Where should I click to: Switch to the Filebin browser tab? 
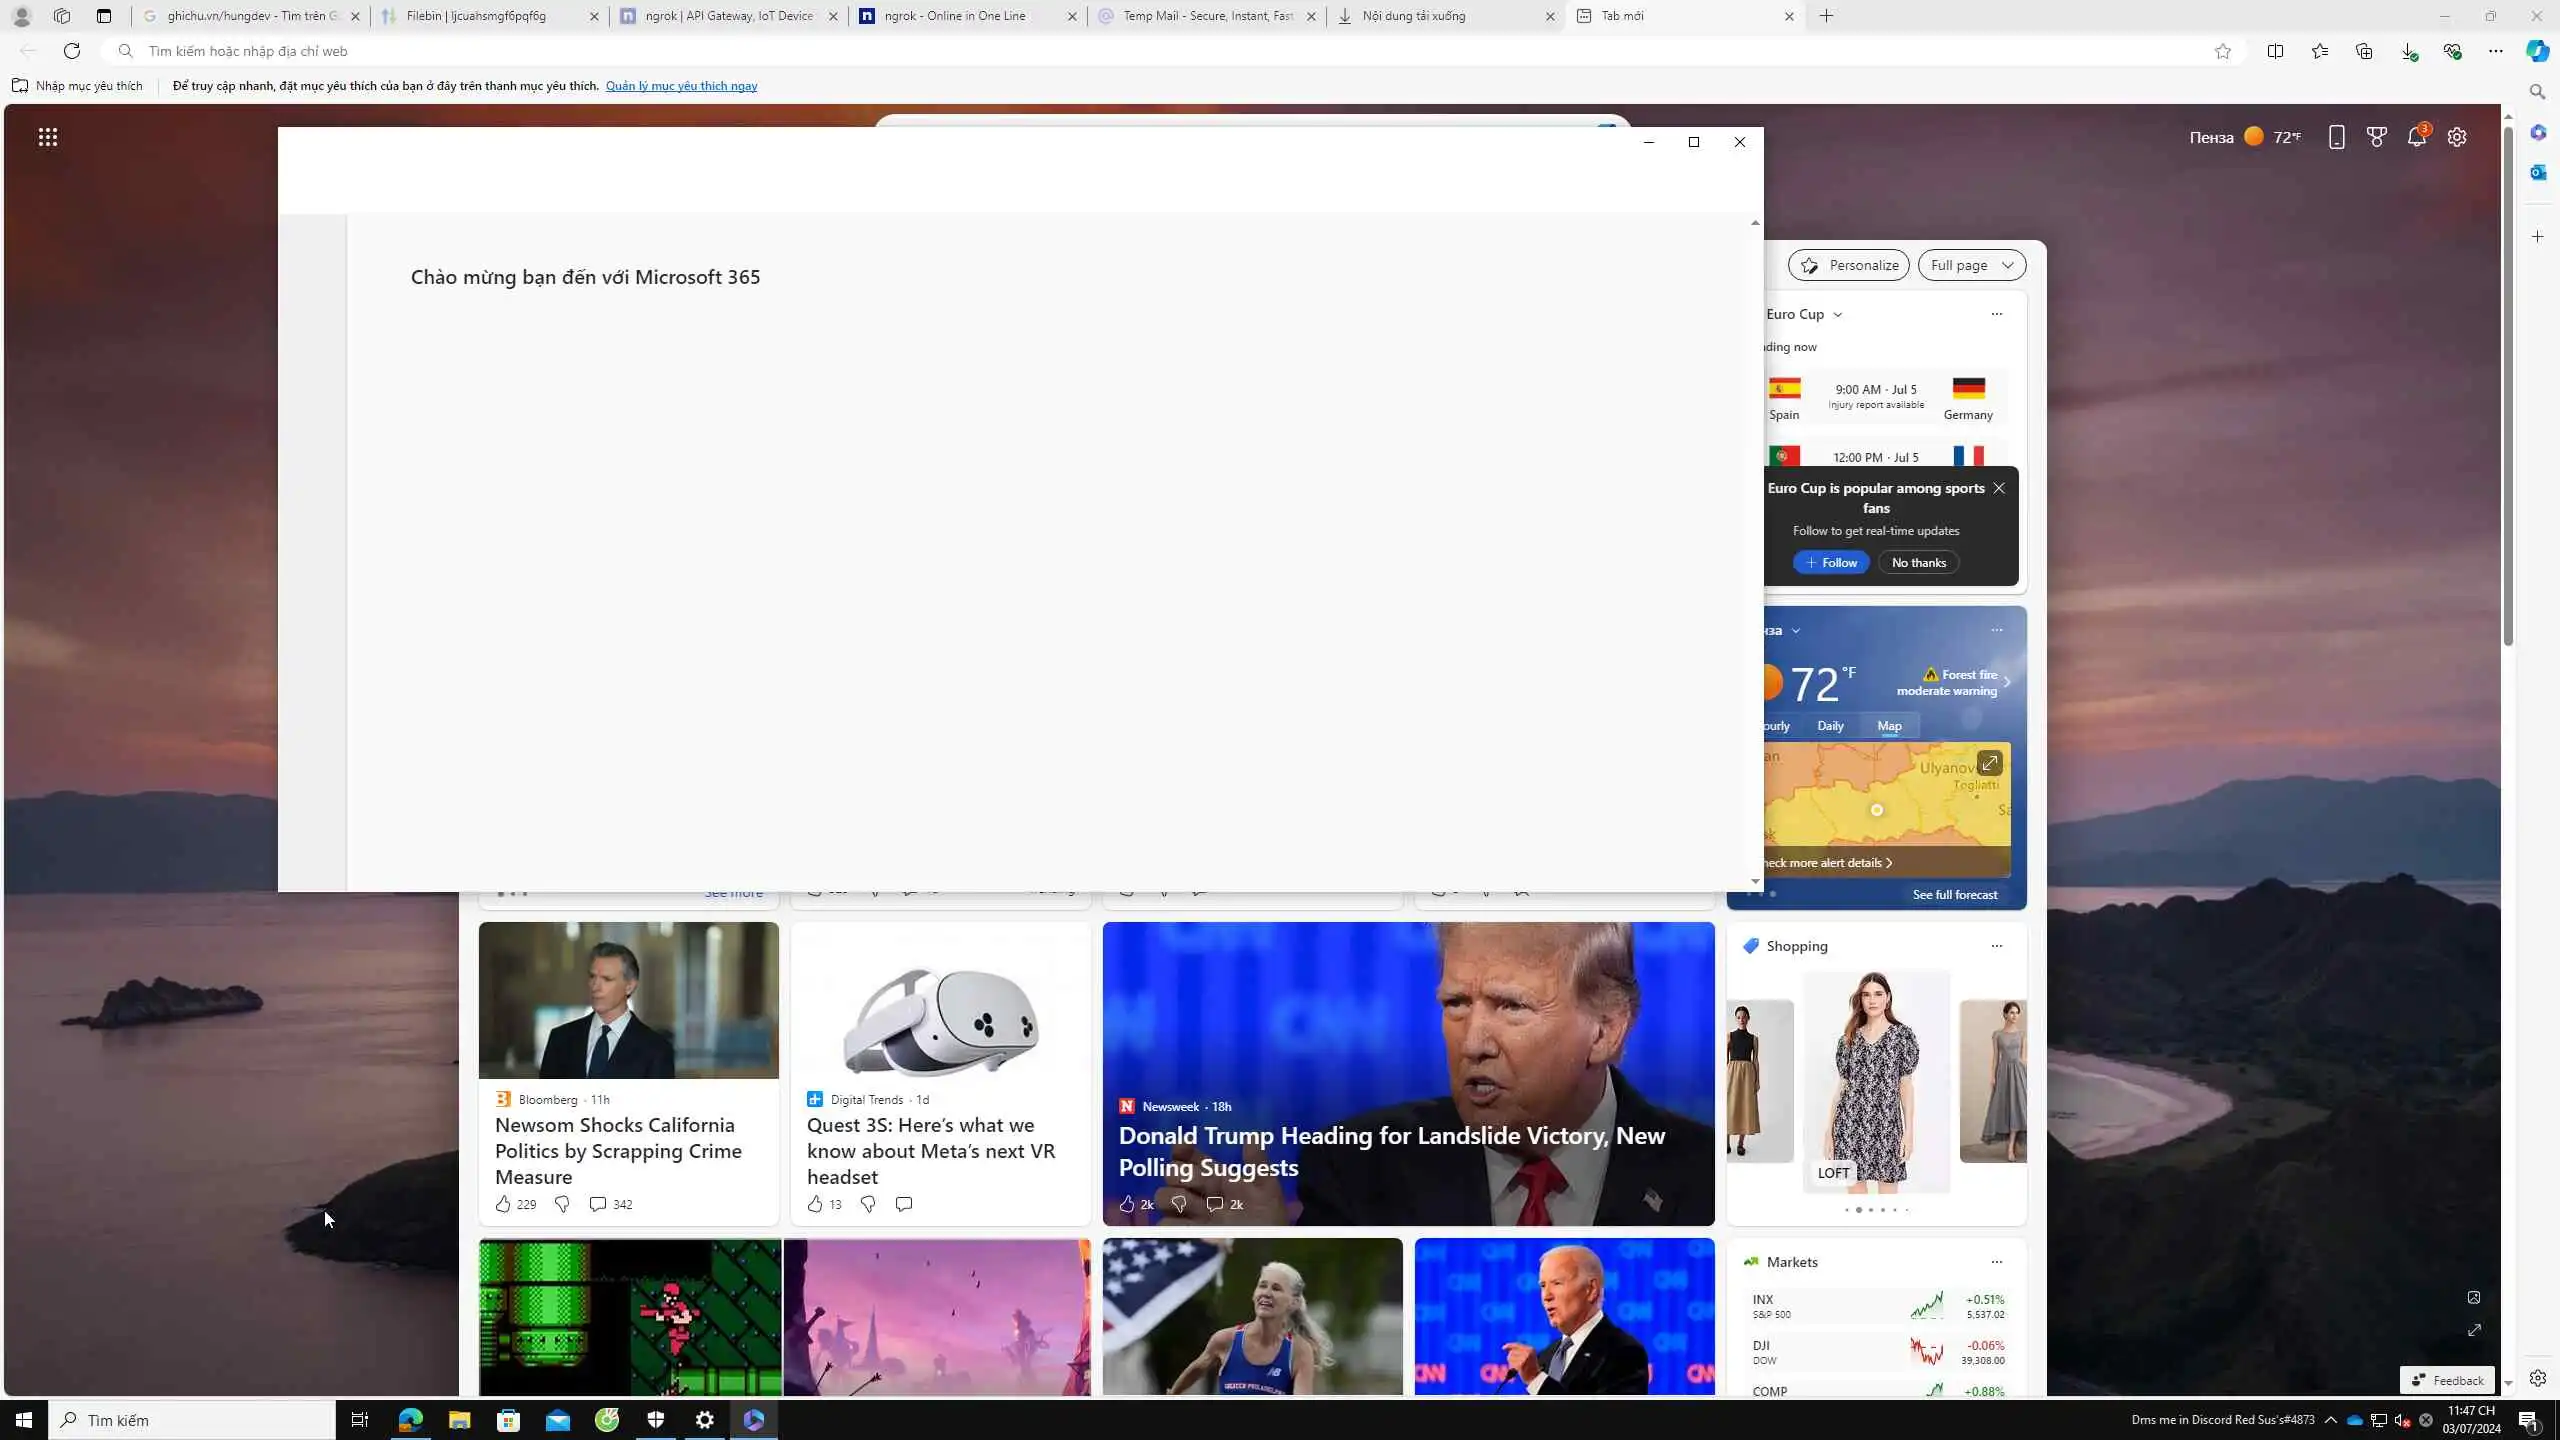tap(476, 16)
